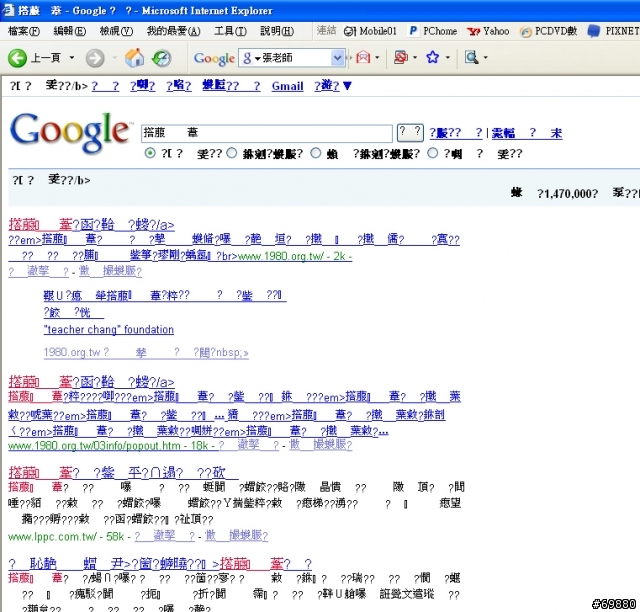Click the Yahoo Y! icon

pyautogui.click(x=473, y=31)
